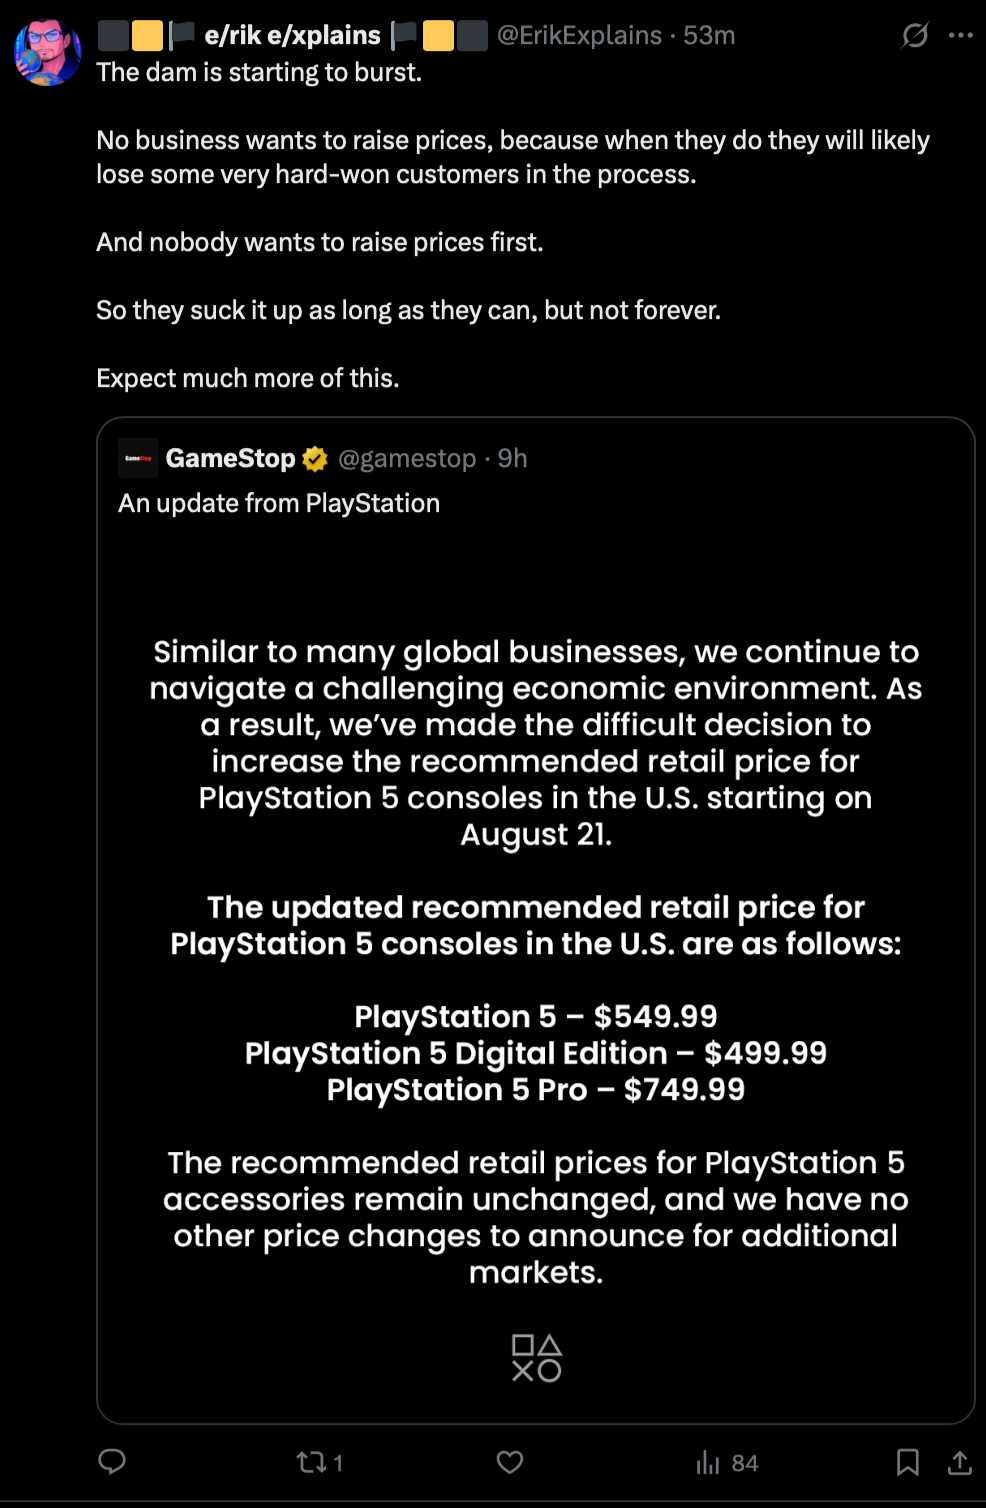Bookmark this post
The image size is (986, 1508).
907,1462
